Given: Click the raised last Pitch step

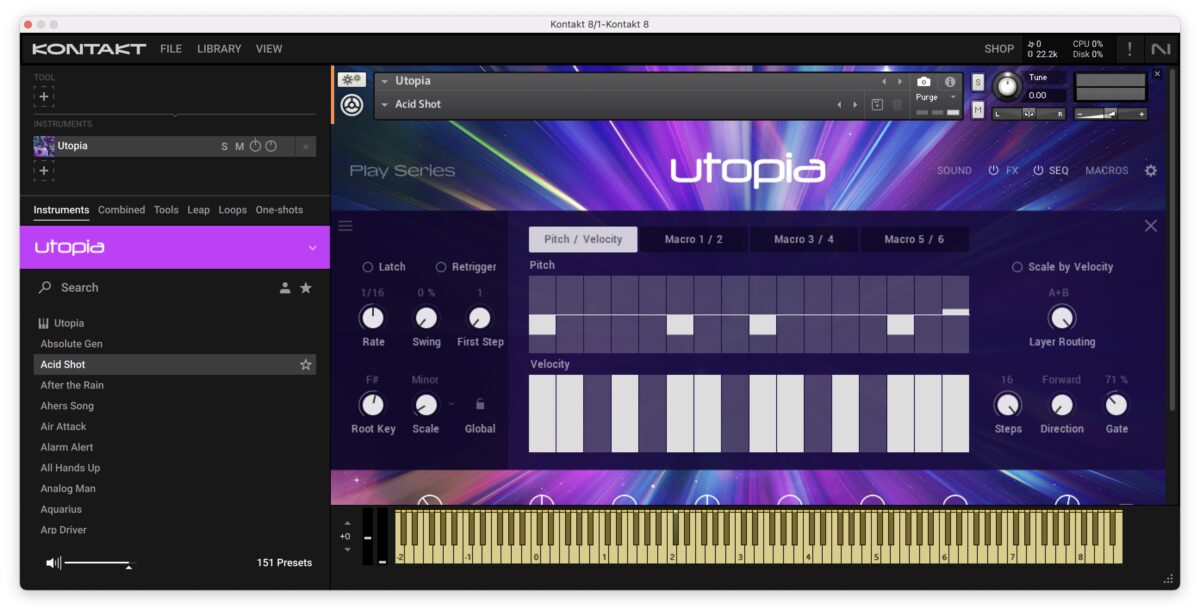Looking at the screenshot, I should coord(955,312).
